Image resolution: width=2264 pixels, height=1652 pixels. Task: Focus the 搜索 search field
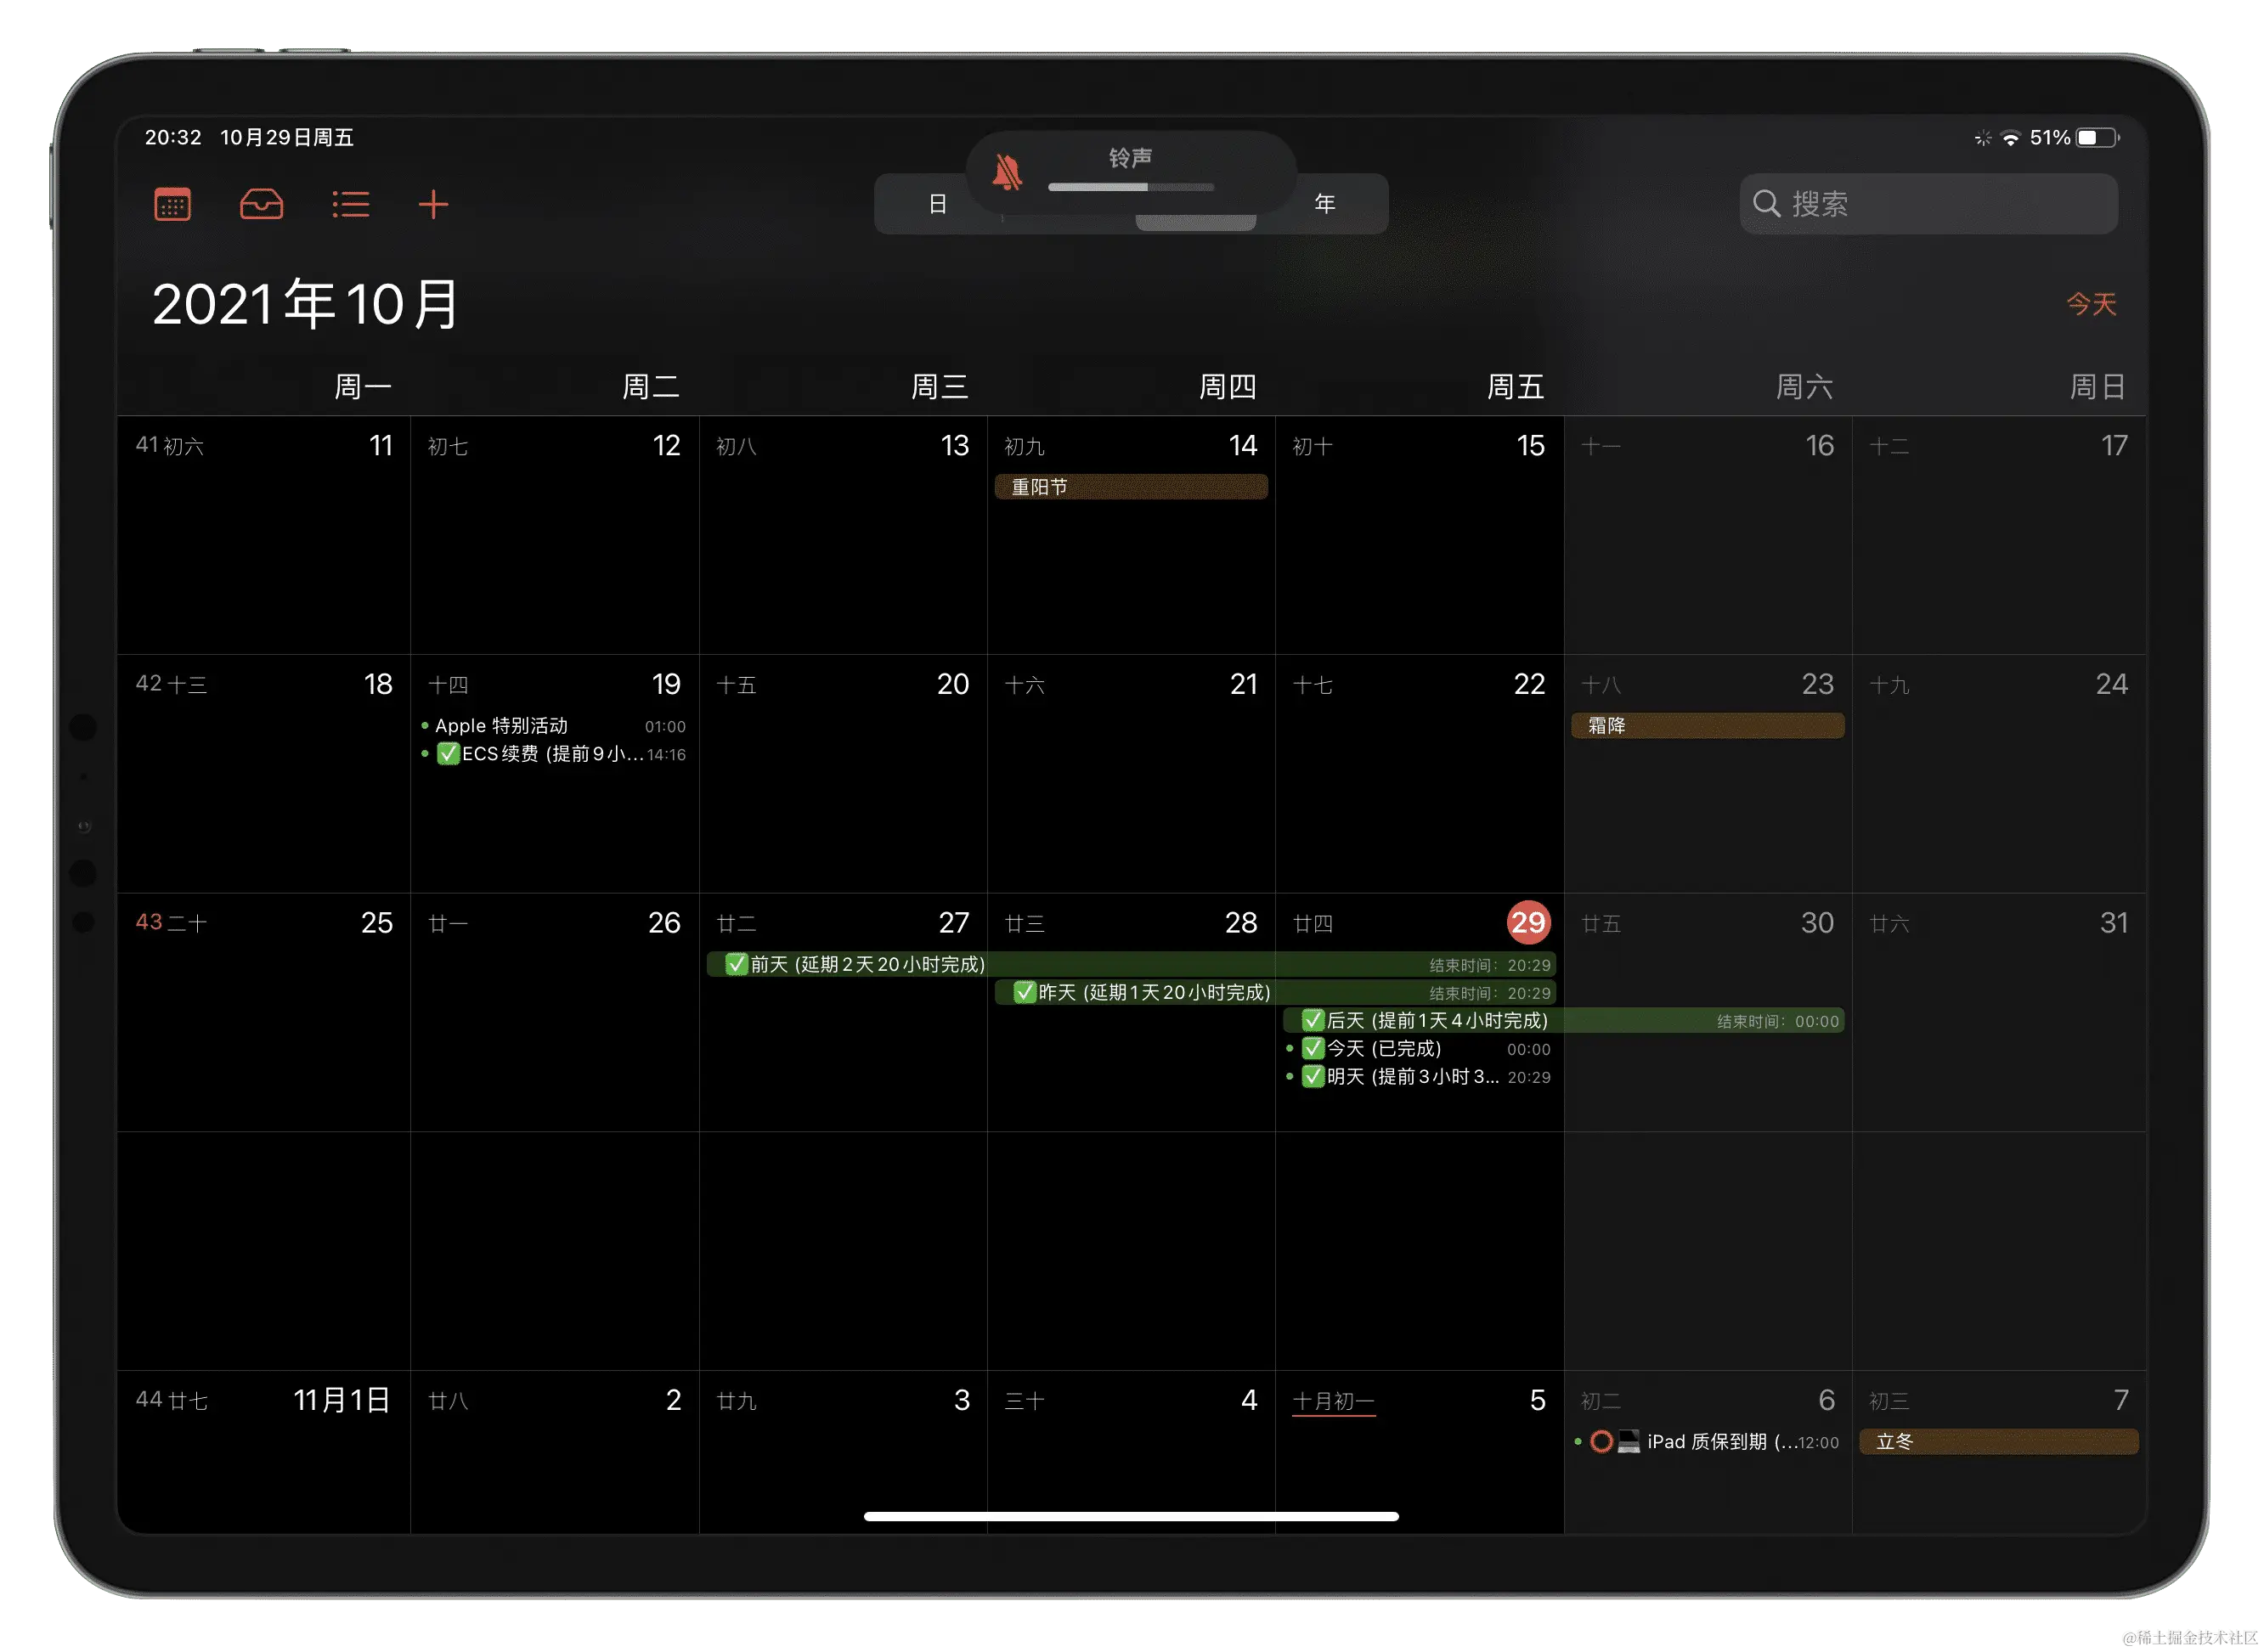pos(1929,203)
